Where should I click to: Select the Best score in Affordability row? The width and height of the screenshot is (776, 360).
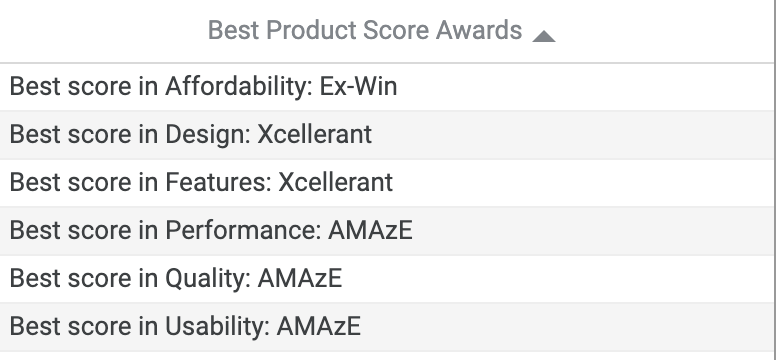387,87
